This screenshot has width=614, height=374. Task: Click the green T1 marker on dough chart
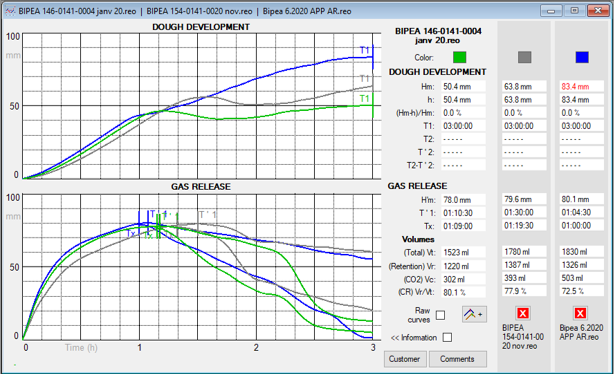[x=365, y=98]
